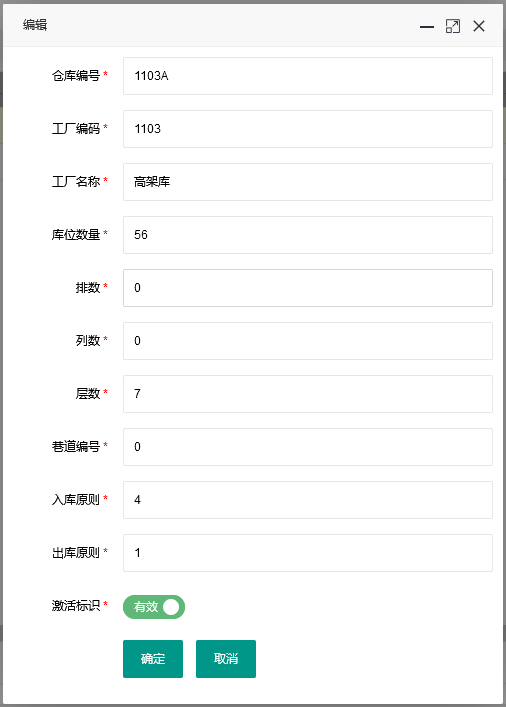Screen dimensions: 506x707
Task: Click the 仓库编号 label
Action: tap(76, 75)
